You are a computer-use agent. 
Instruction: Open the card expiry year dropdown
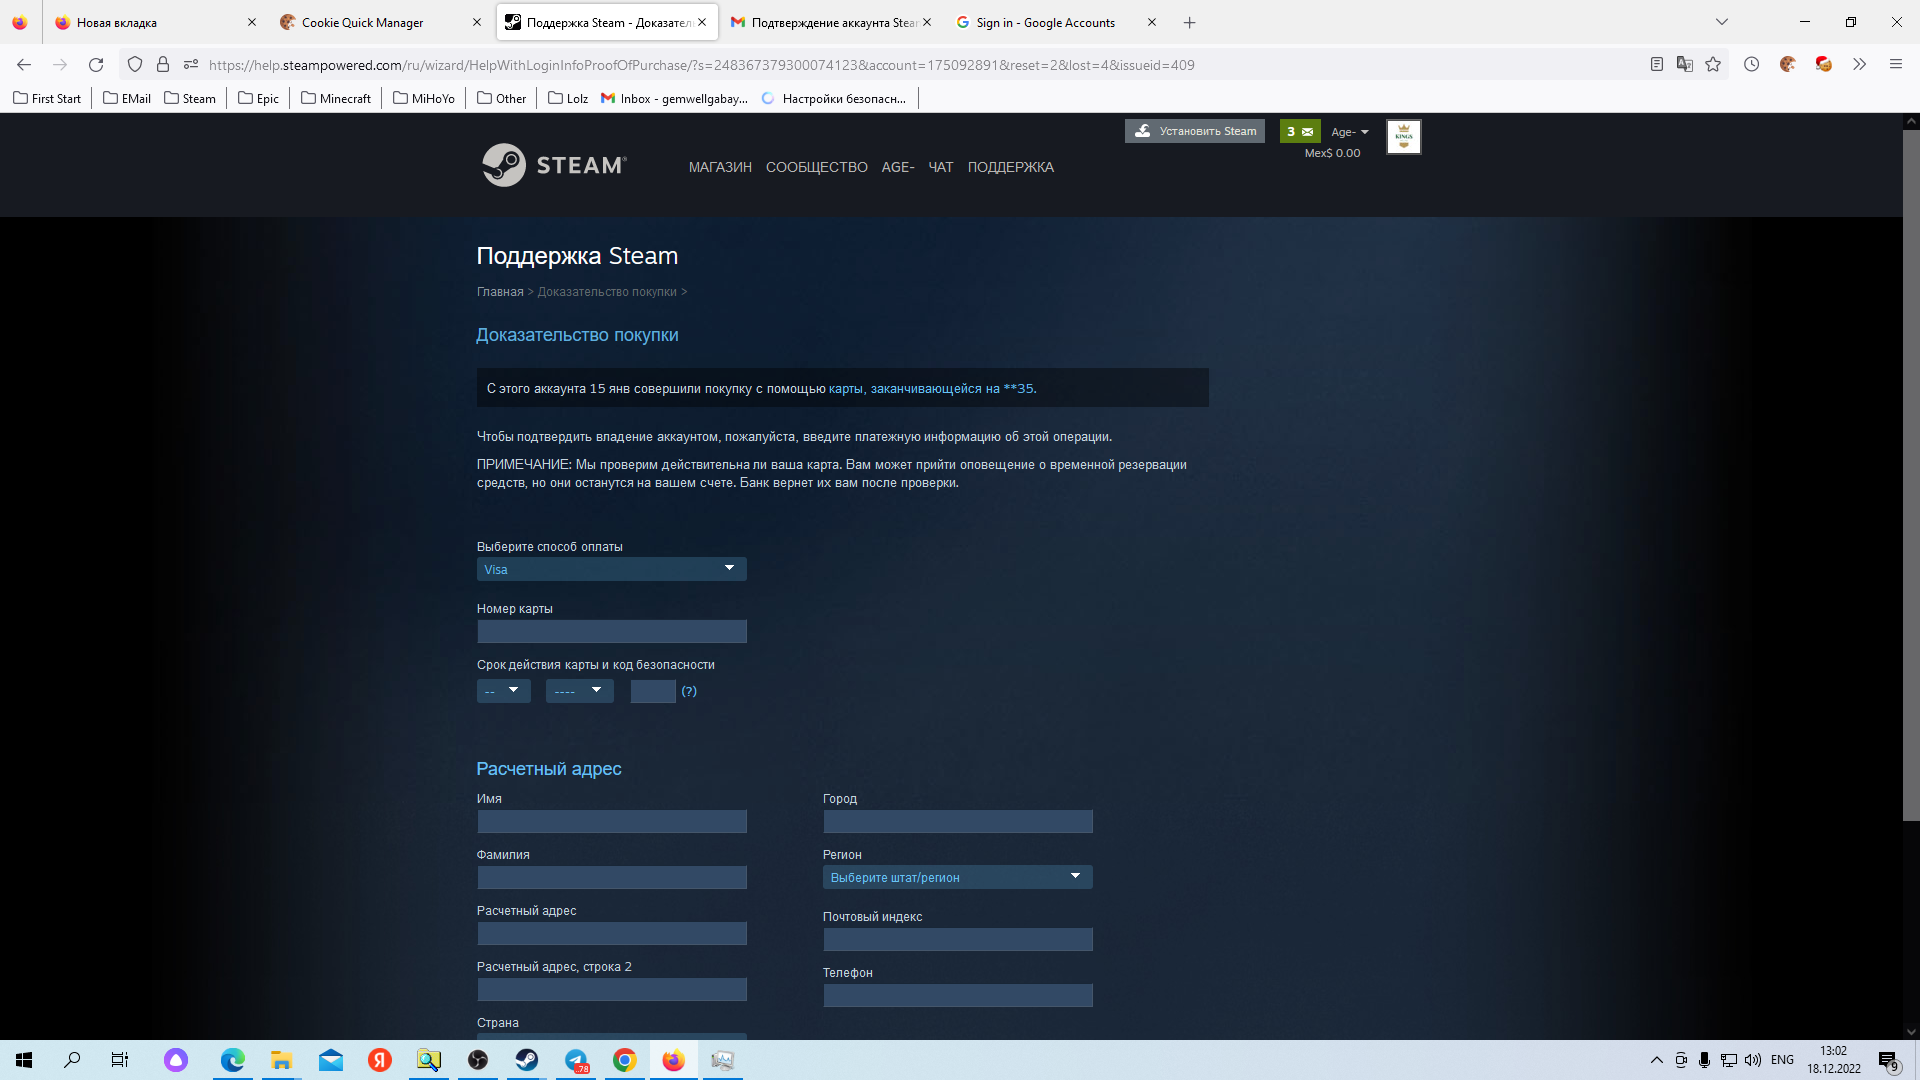pos(579,691)
